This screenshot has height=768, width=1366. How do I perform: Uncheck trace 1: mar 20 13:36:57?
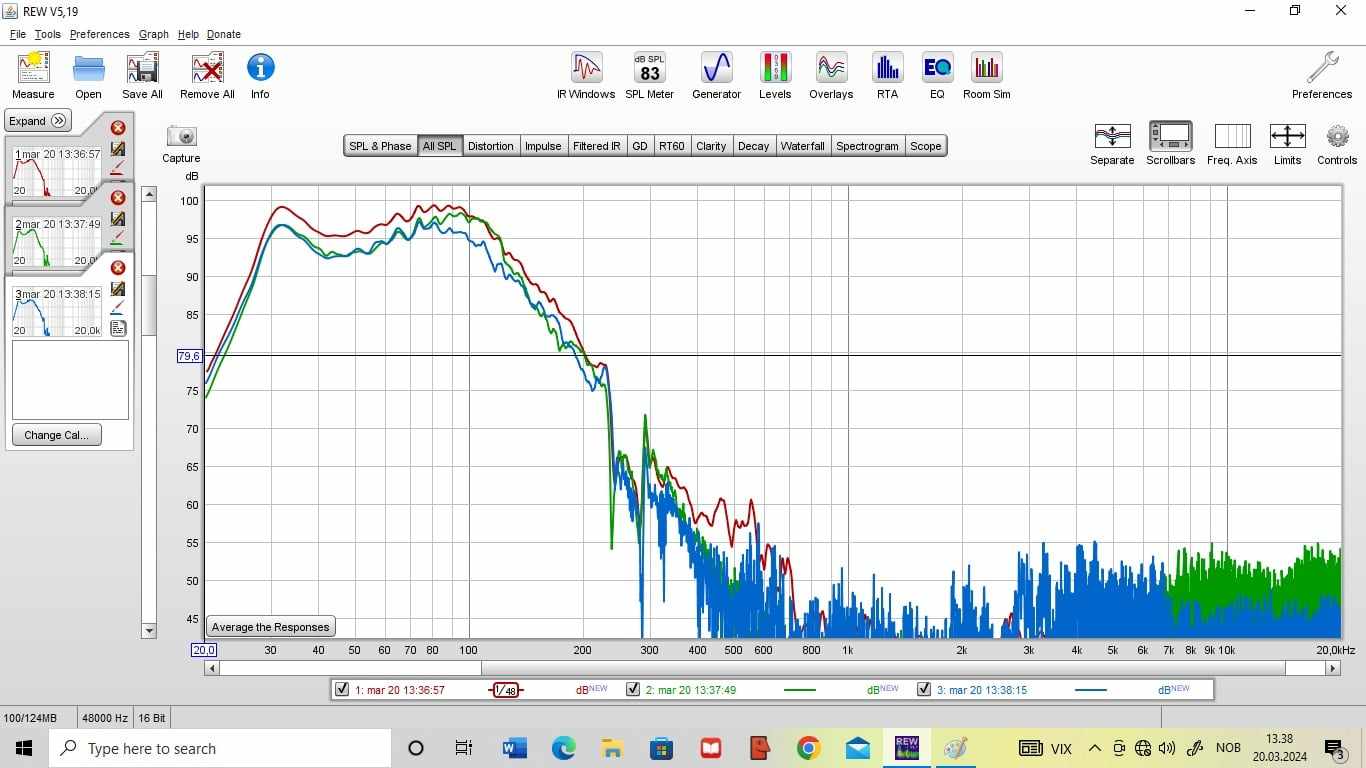click(343, 689)
